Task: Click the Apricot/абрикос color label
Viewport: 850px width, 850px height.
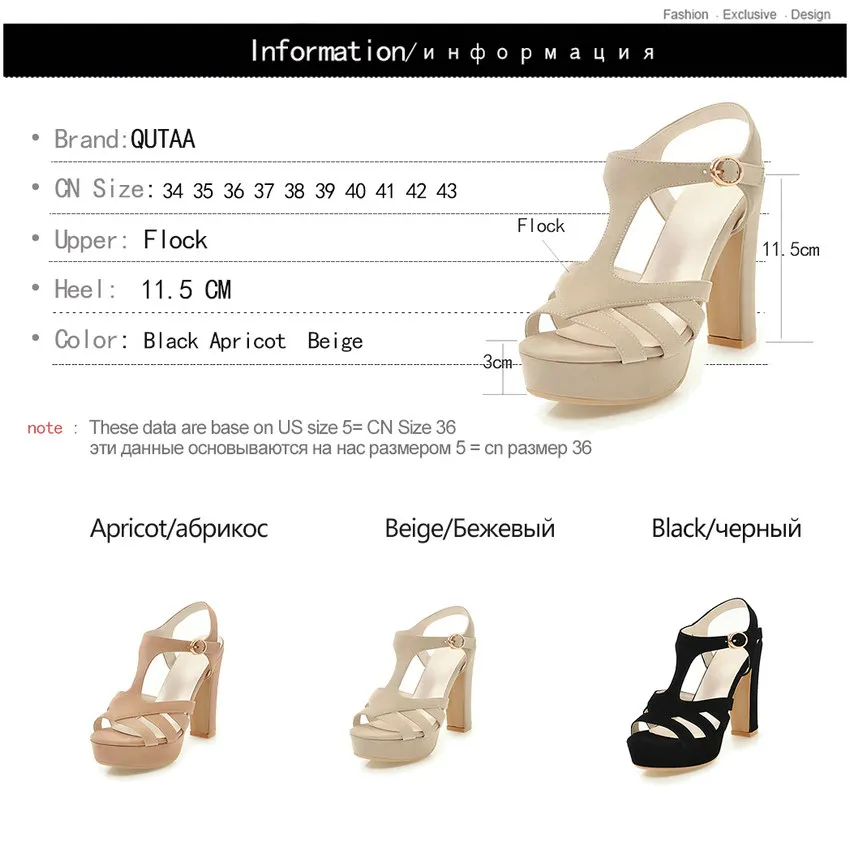Action: [179, 529]
